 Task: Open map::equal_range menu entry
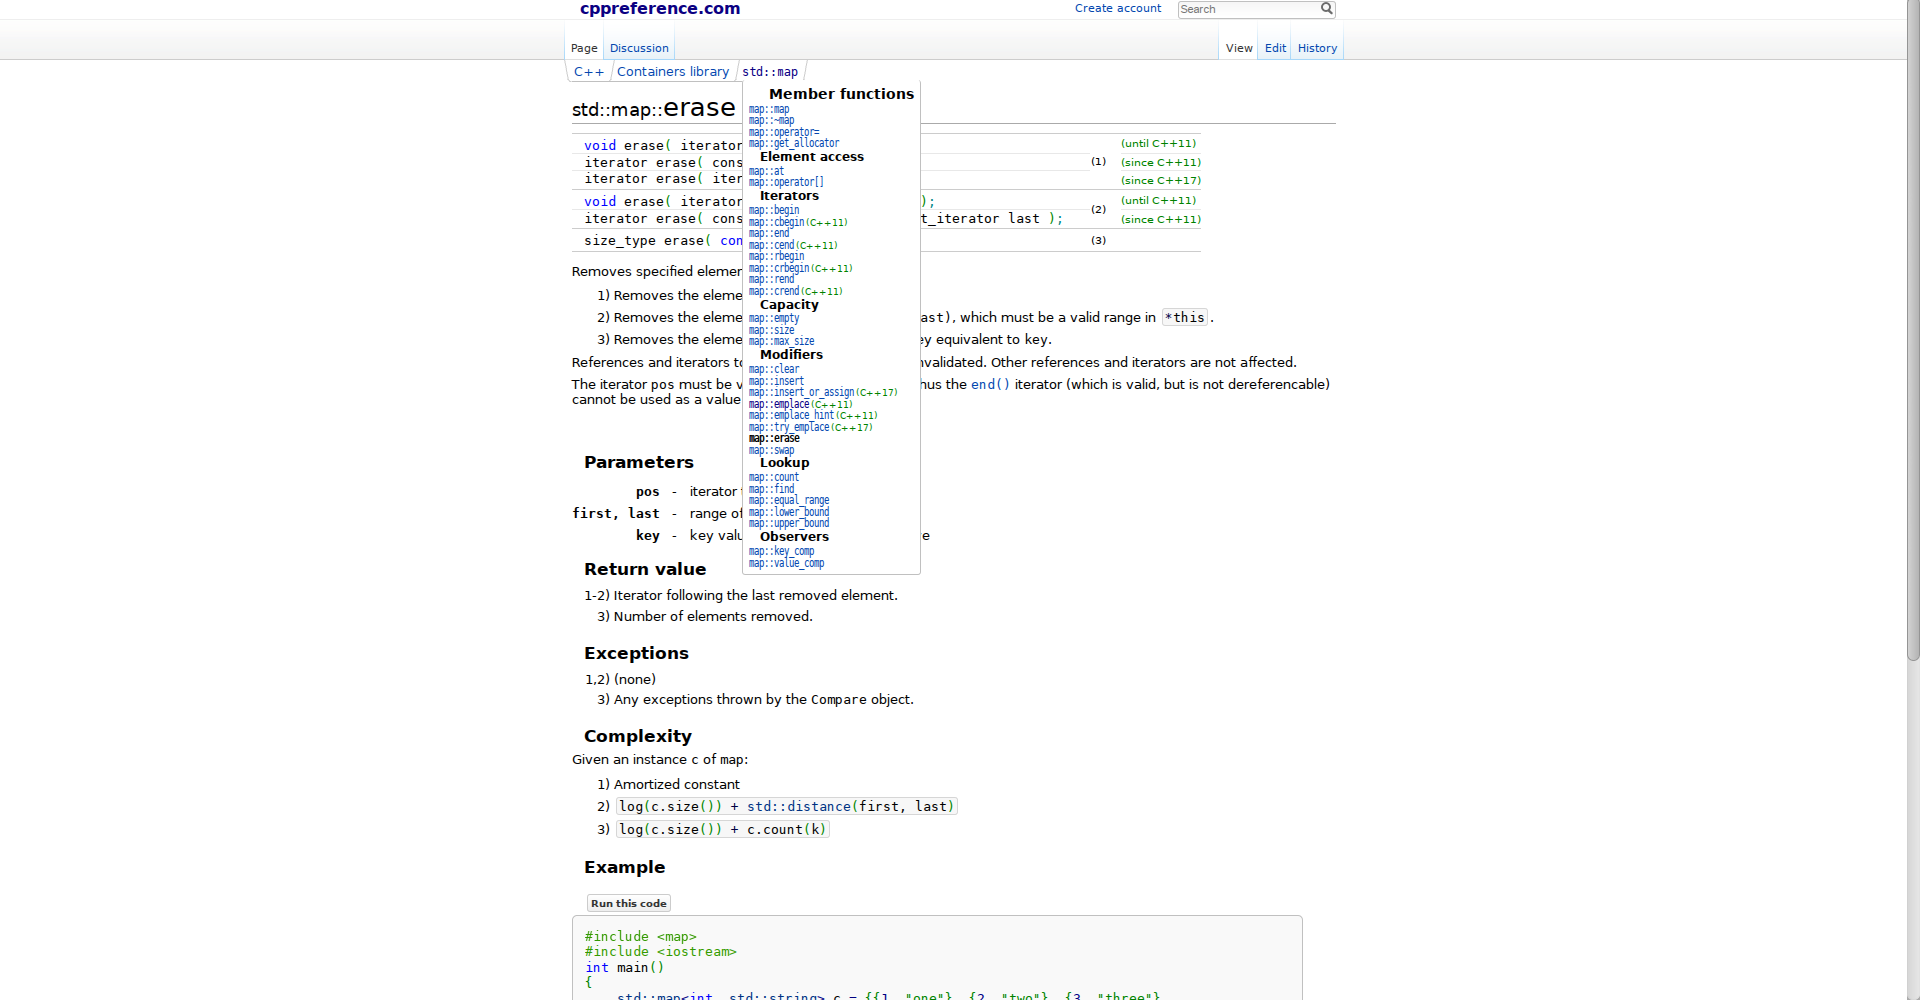[789, 500]
